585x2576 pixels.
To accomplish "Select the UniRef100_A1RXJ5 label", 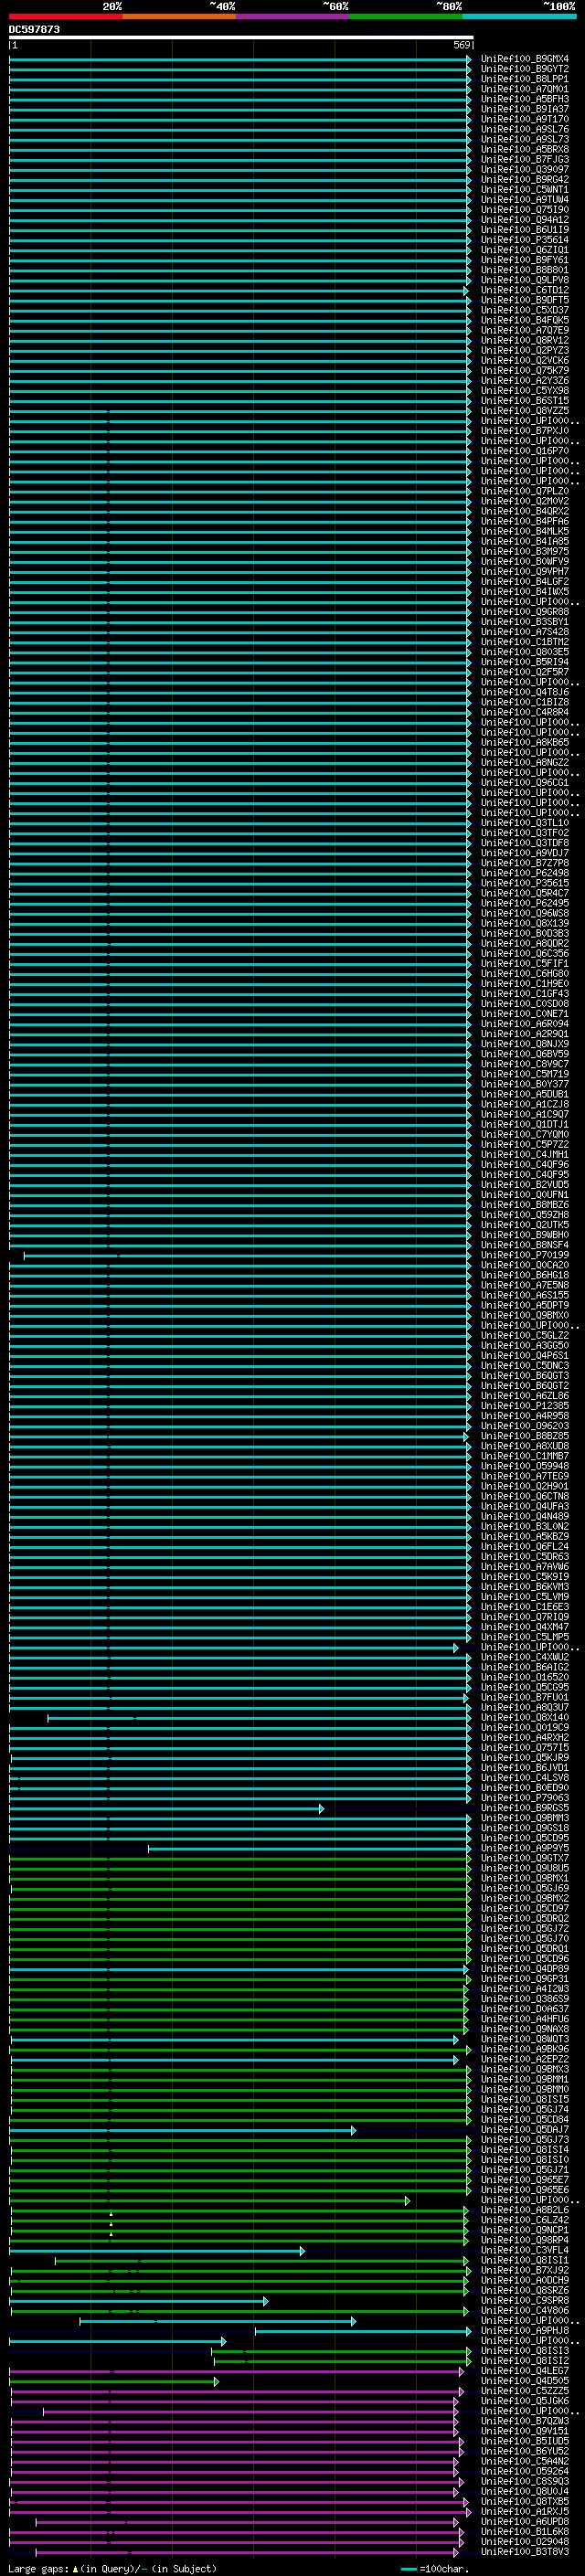I will [x=524, y=2512].
